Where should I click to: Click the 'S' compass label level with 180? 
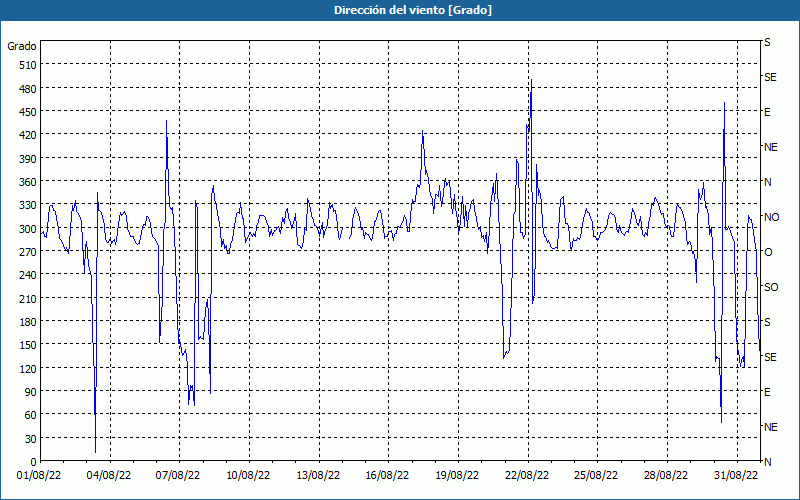pyautogui.click(x=767, y=322)
